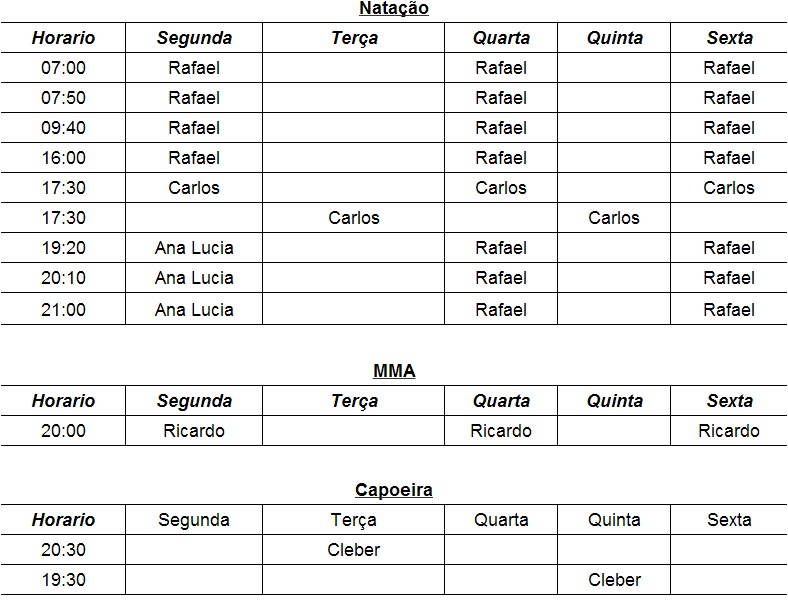Select Ana Lucia in the 21:00 row
The height and width of the screenshot is (606, 788).
[194, 310]
